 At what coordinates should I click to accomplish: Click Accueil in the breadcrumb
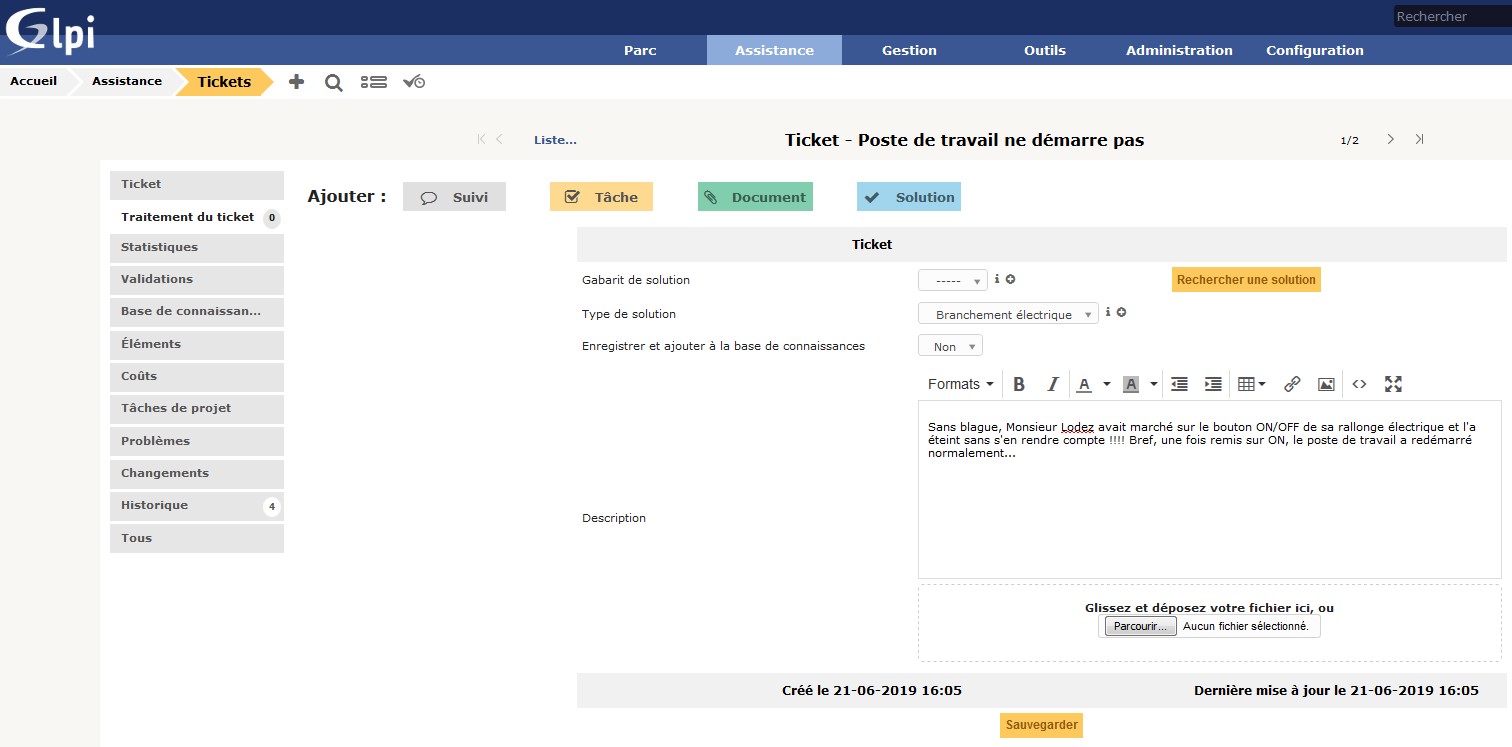pyautogui.click(x=33, y=81)
